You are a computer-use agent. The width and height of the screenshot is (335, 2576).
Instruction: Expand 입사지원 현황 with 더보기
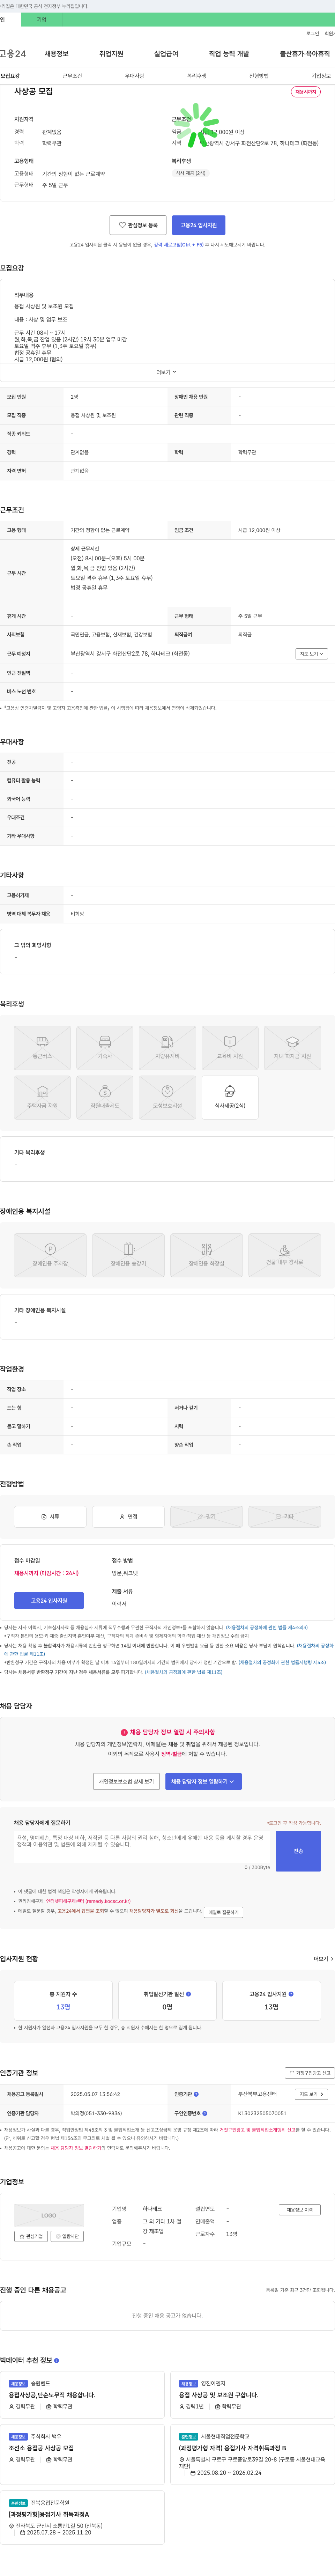(323, 1959)
